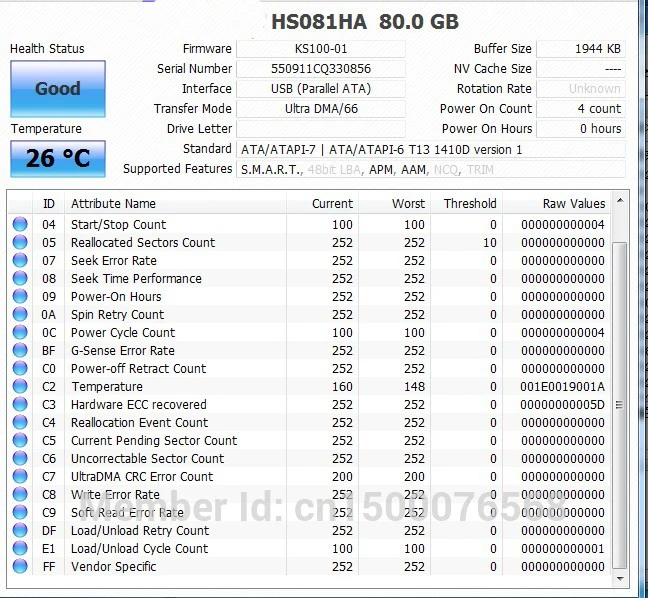Click status icon for Reallocated Sectors Count
Viewport: 648px width, 598px height.
point(20,242)
